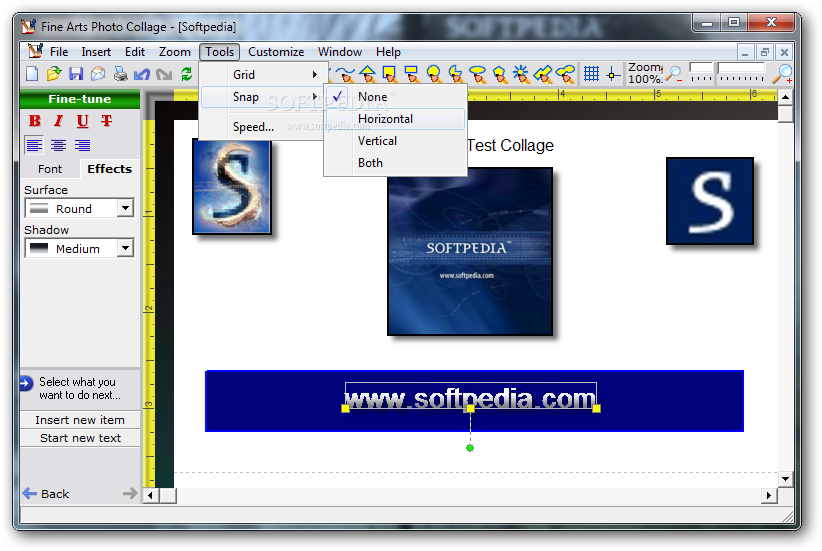This screenshot has width=822, height=551.
Task: Choose Vertical snap option
Action: [x=395, y=141]
